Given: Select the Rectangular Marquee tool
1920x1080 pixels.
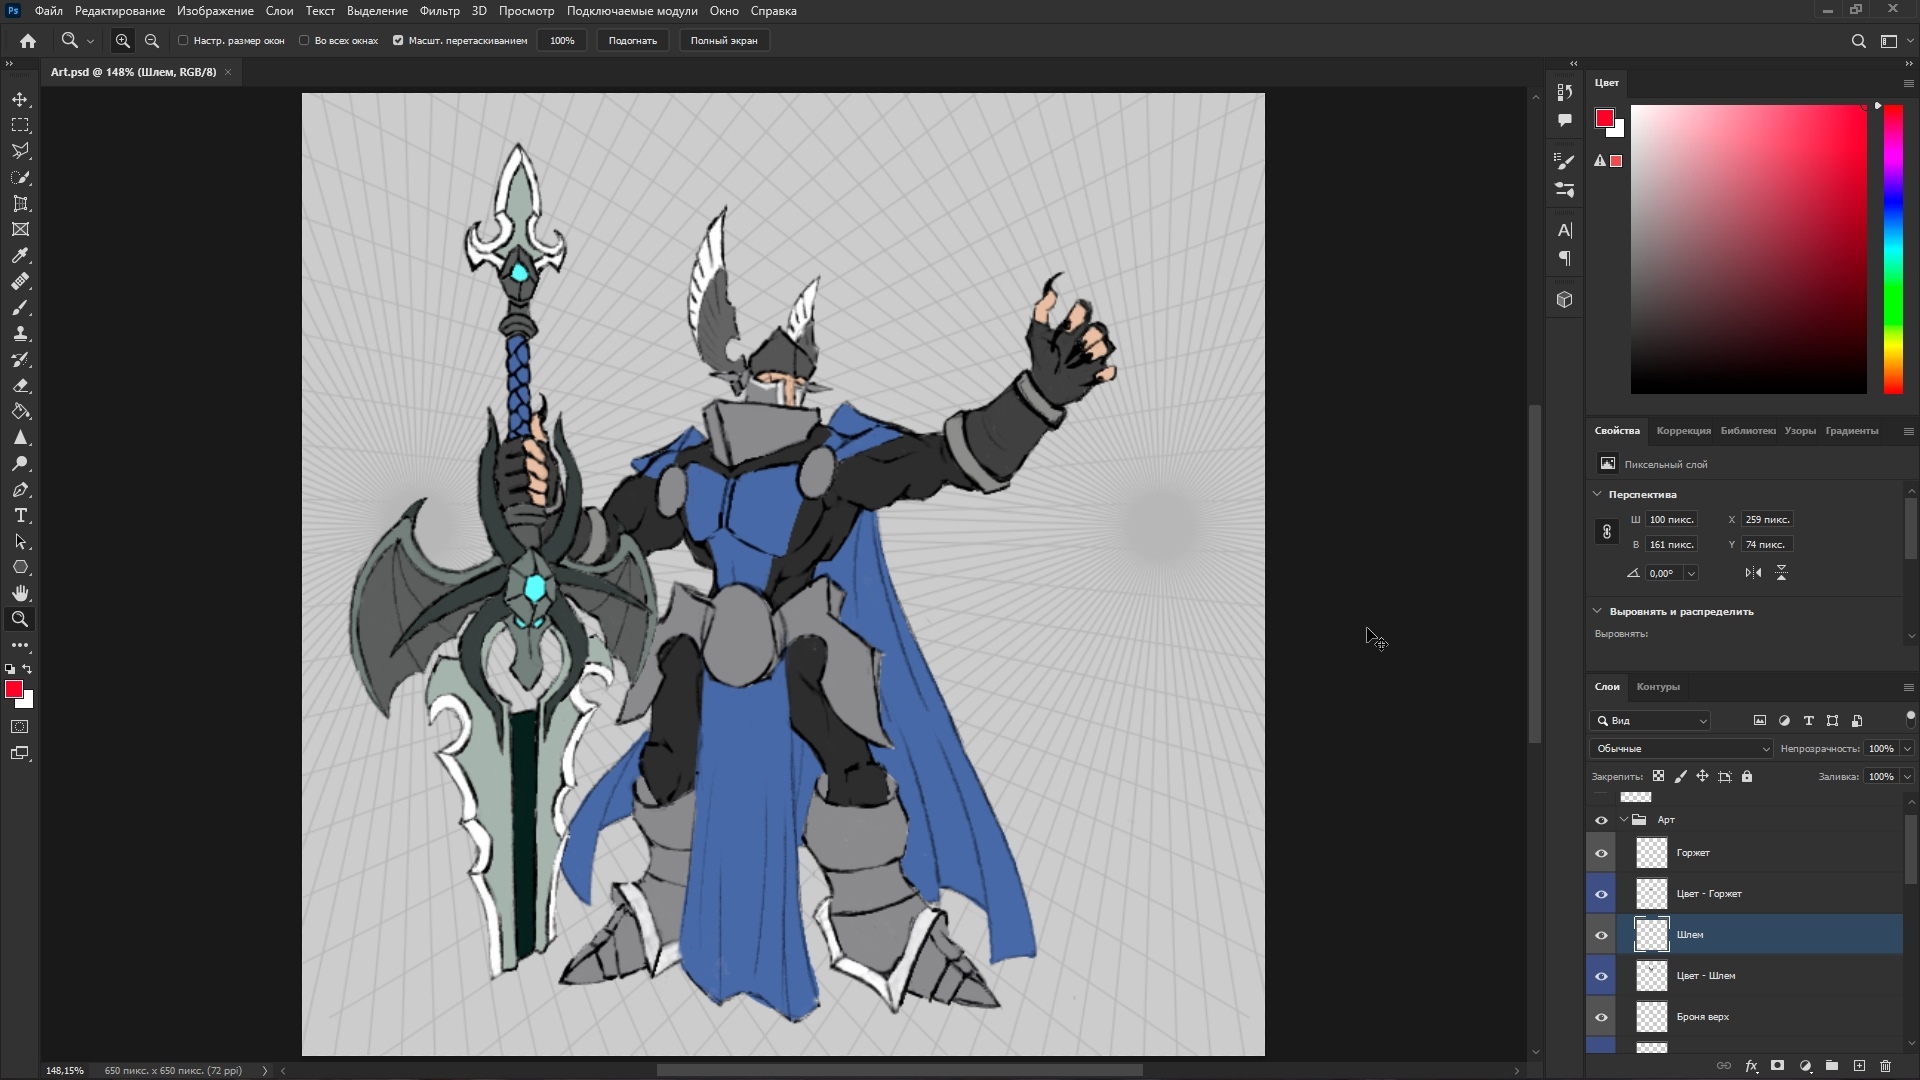Looking at the screenshot, I should click(20, 125).
